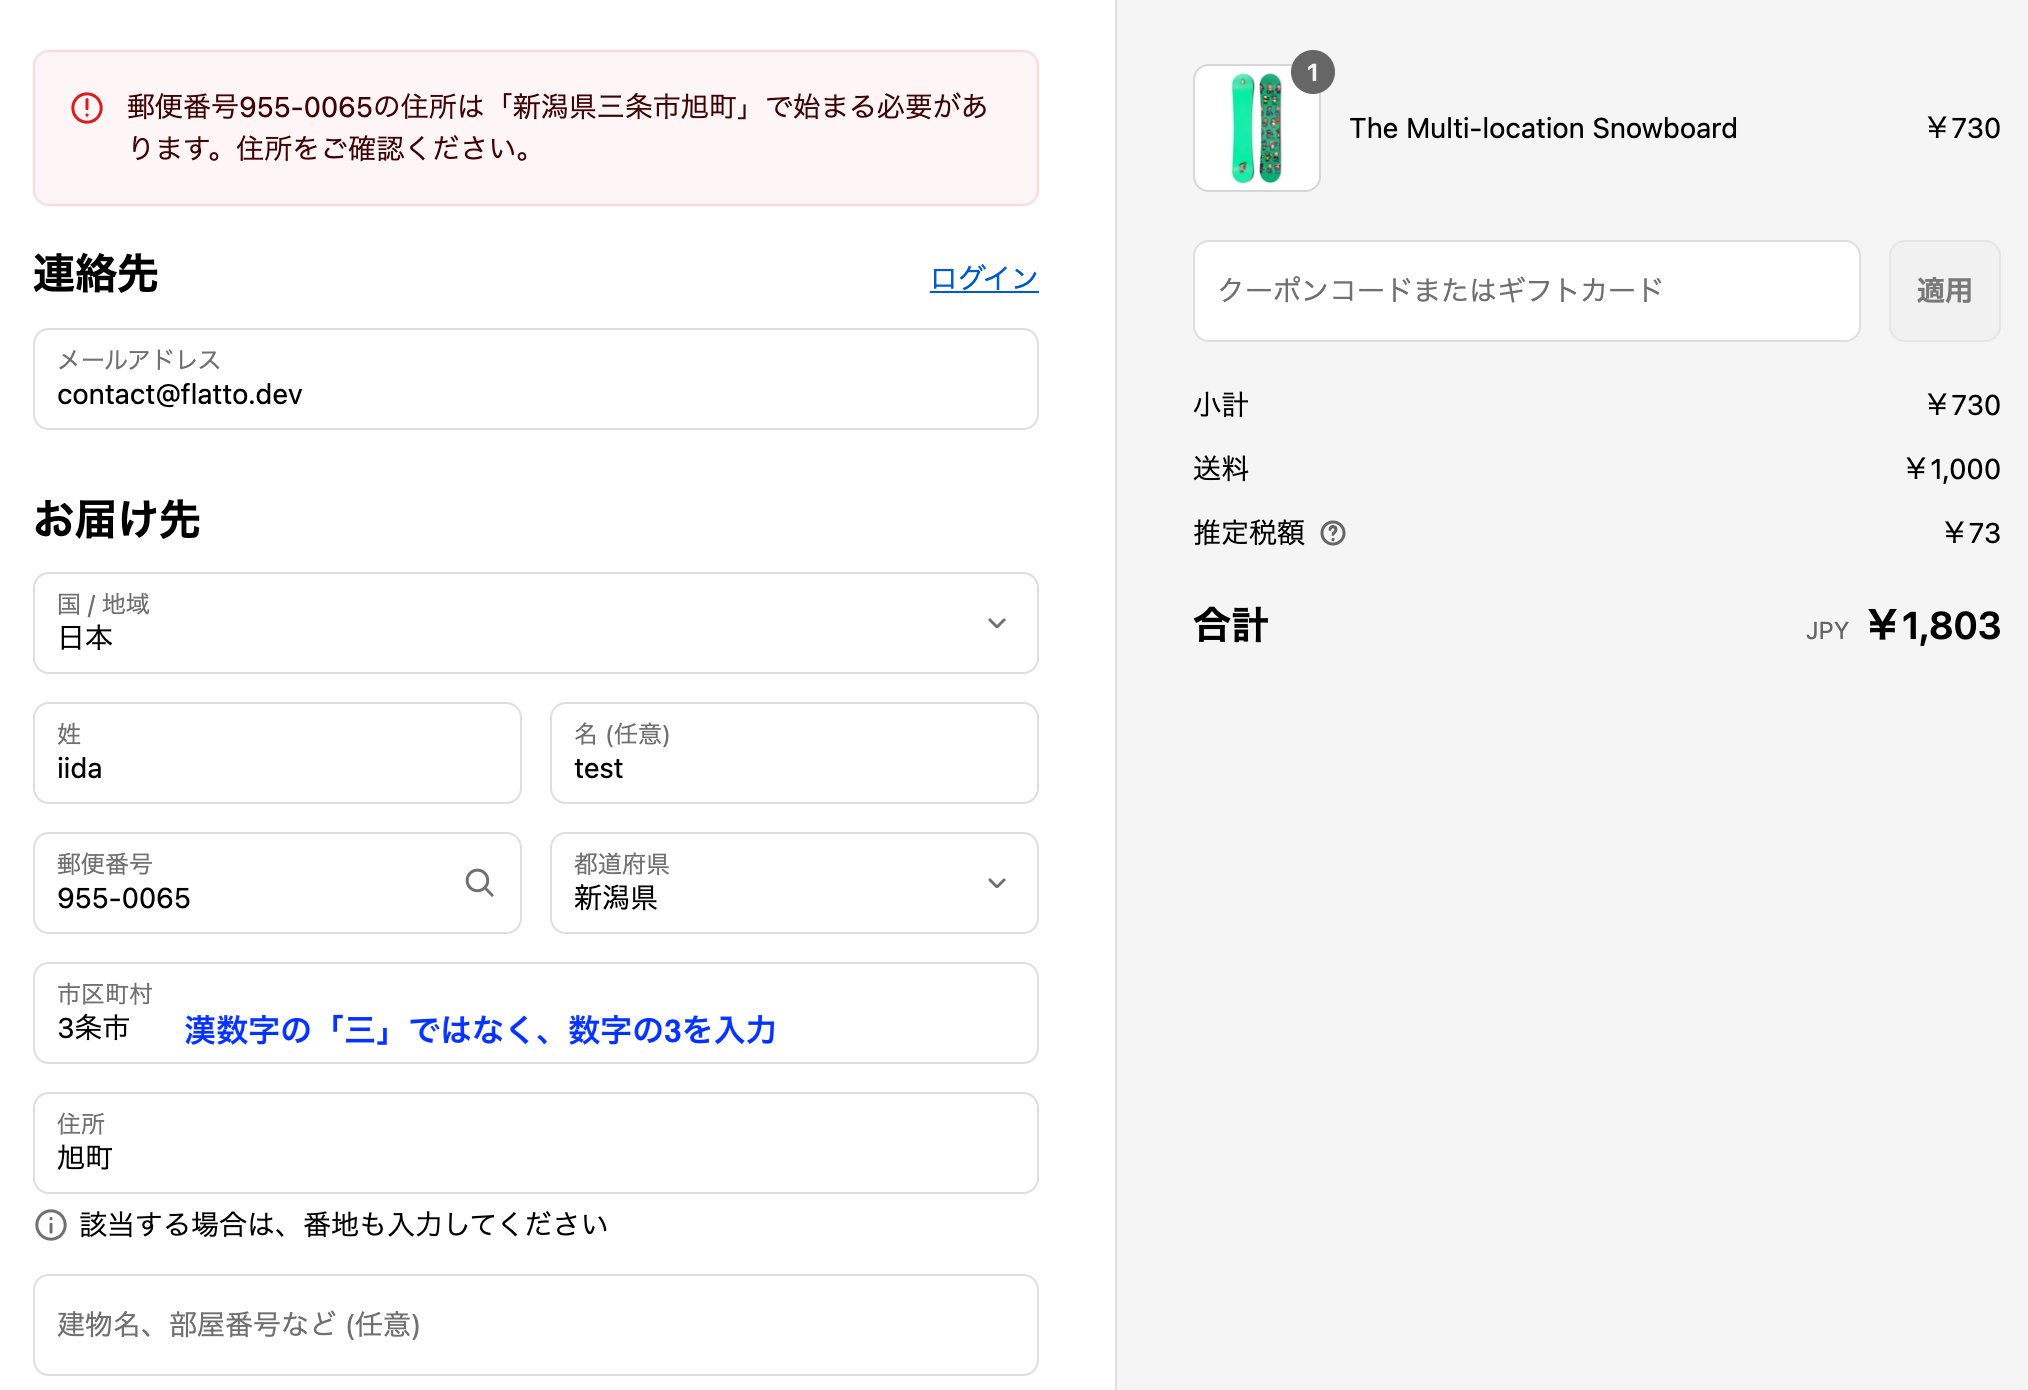
Task: Open the snowboard product thumbnail
Action: click(x=1256, y=128)
